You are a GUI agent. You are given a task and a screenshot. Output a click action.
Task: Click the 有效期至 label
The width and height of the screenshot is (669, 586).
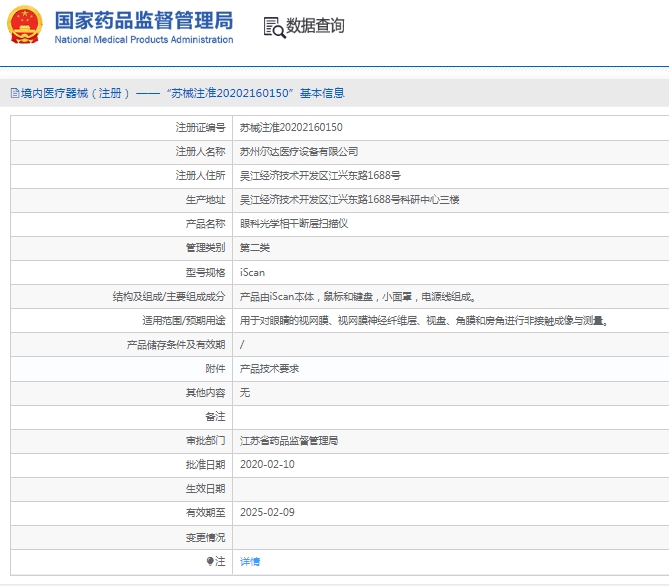[x=205, y=512]
